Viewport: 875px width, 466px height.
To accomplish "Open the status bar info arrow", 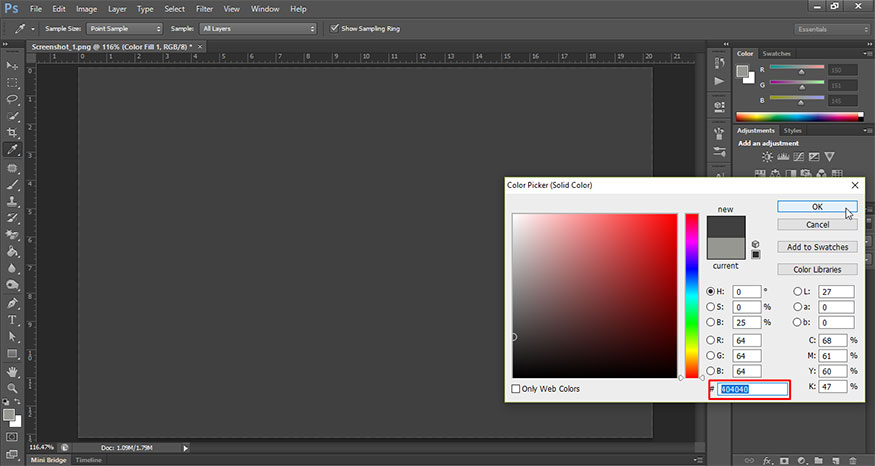I will [x=186, y=448].
